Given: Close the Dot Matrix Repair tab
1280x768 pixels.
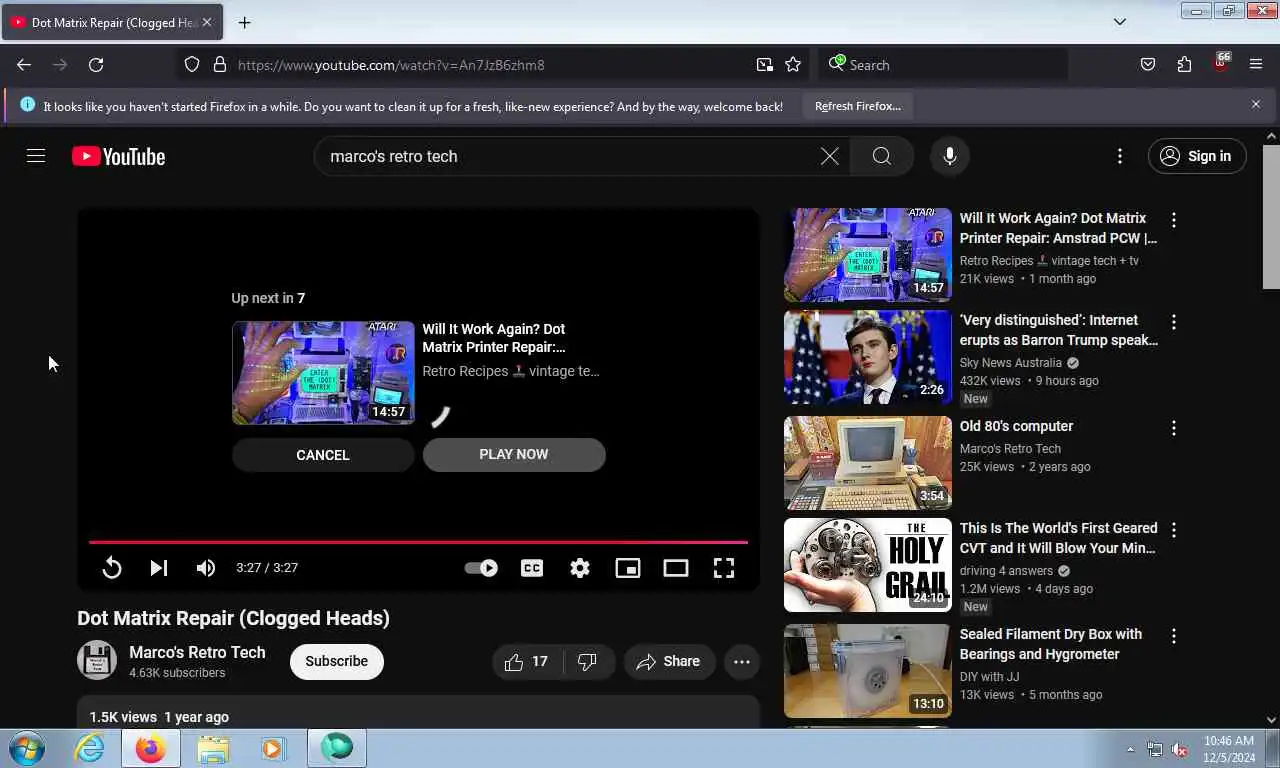Looking at the screenshot, I should pyautogui.click(x=207, y=22).
